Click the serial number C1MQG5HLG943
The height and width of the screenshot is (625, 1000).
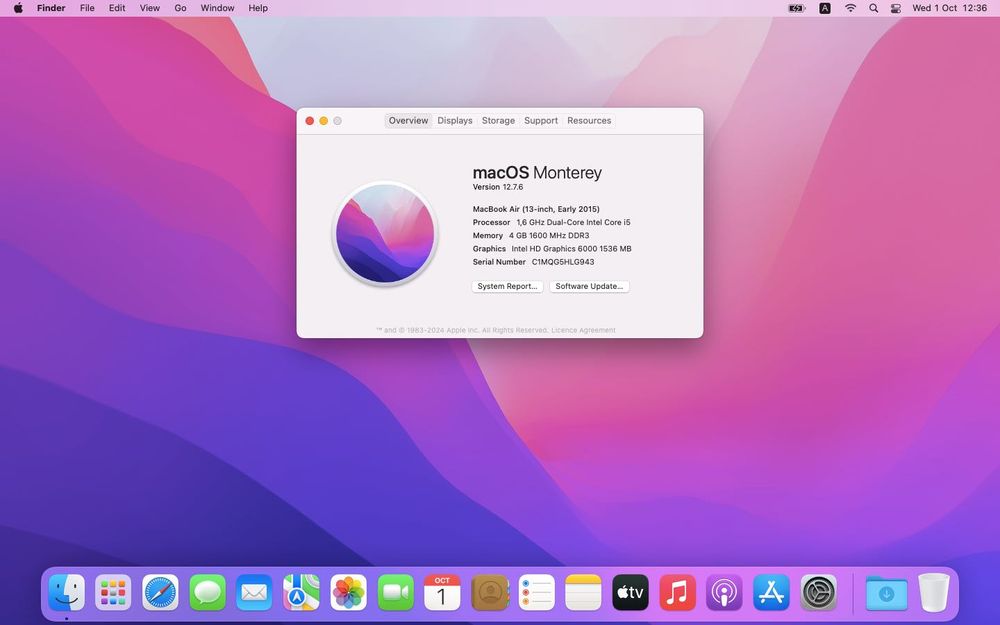563,262
